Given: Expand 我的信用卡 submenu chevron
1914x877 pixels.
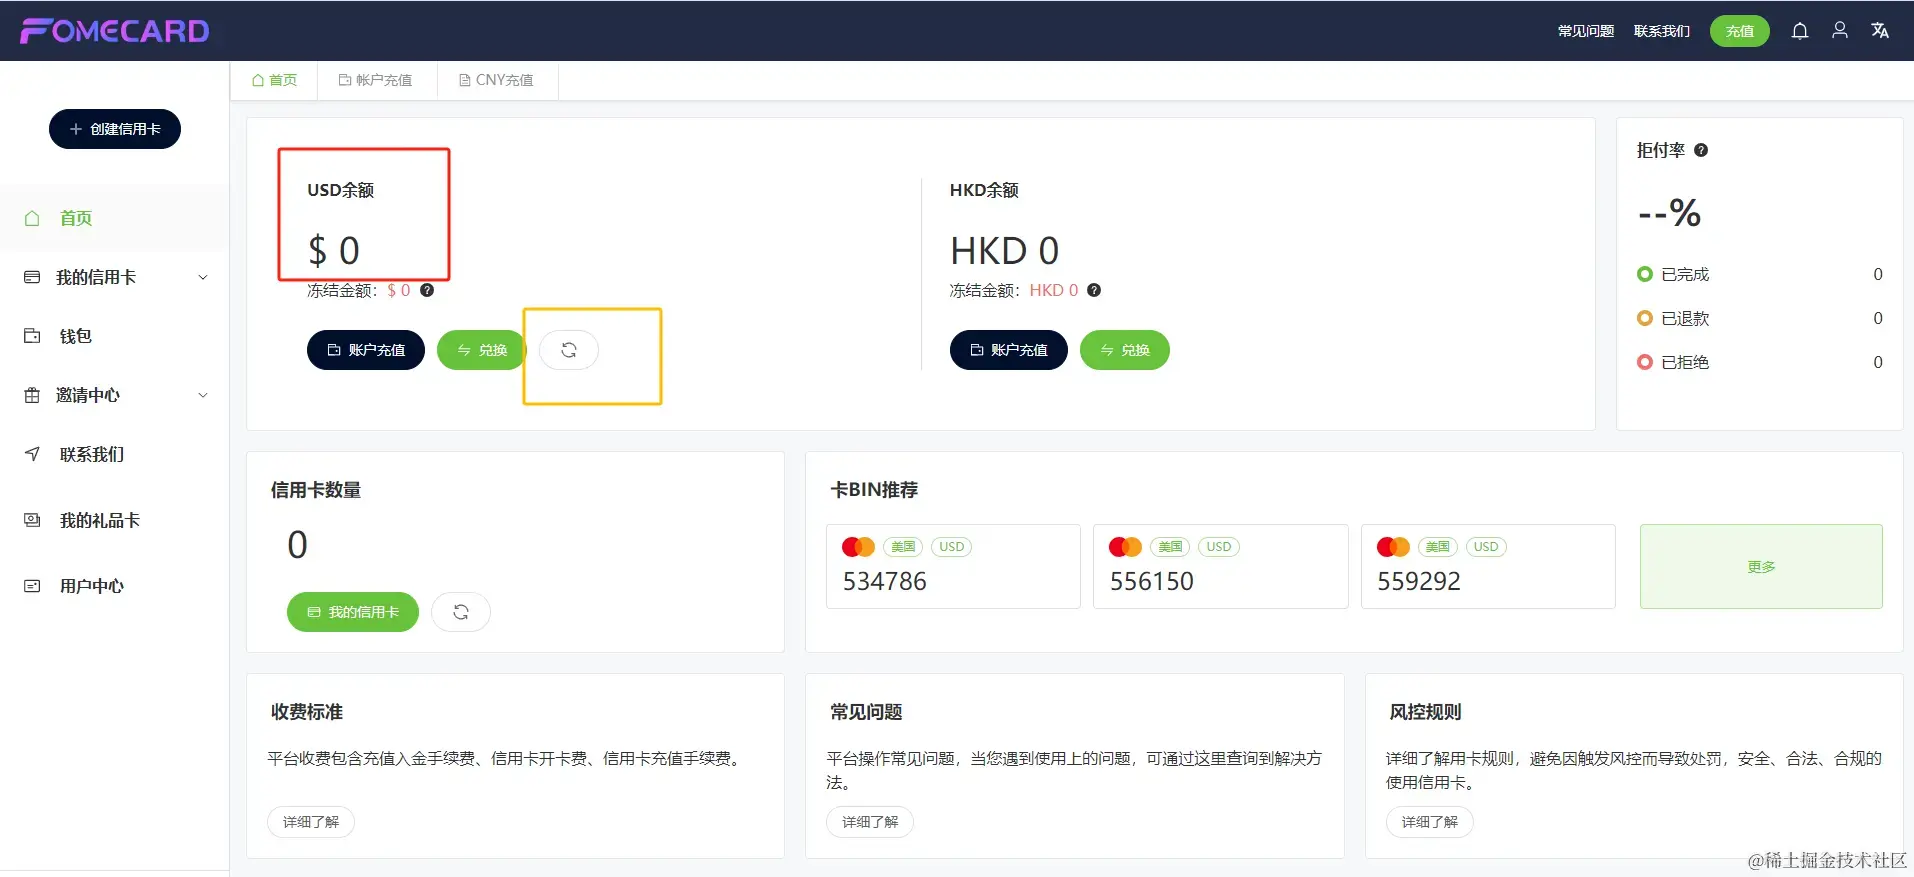Looking at the screenshot, I should (203, 277).
